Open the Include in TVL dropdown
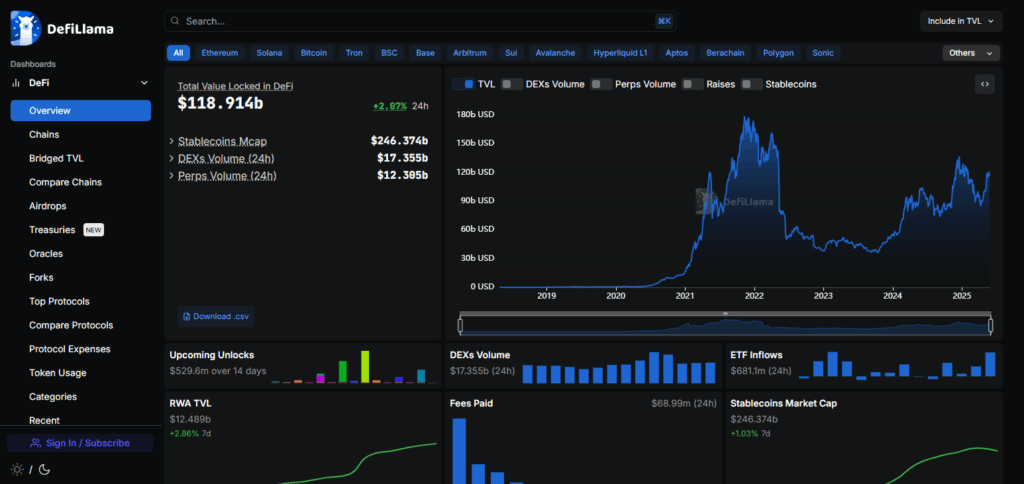1024x484 pixels. (960, 21)
